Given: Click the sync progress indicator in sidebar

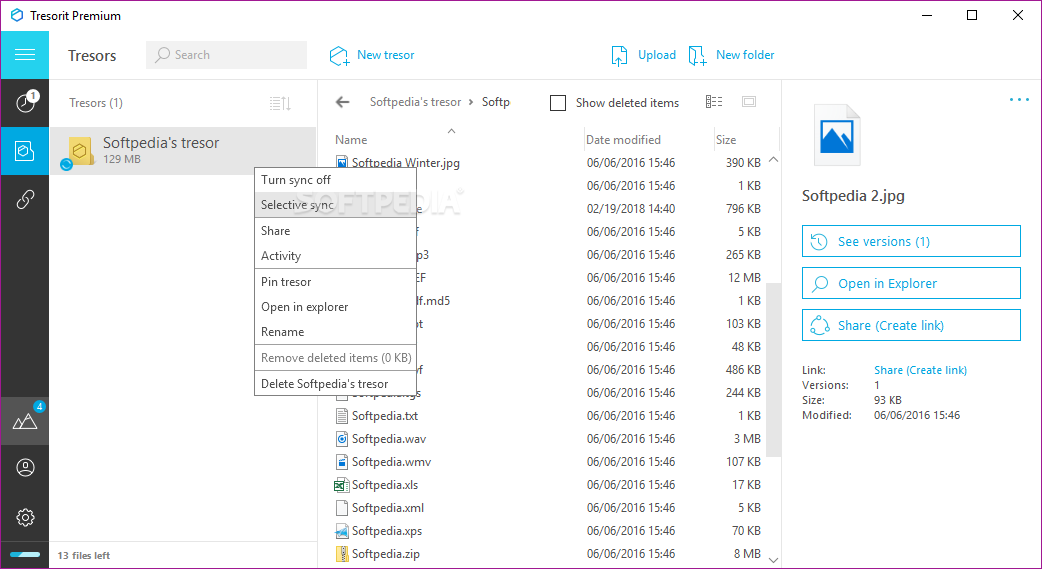Looking at the screenshot, I should pyautogui.click(x=25, y=554).
